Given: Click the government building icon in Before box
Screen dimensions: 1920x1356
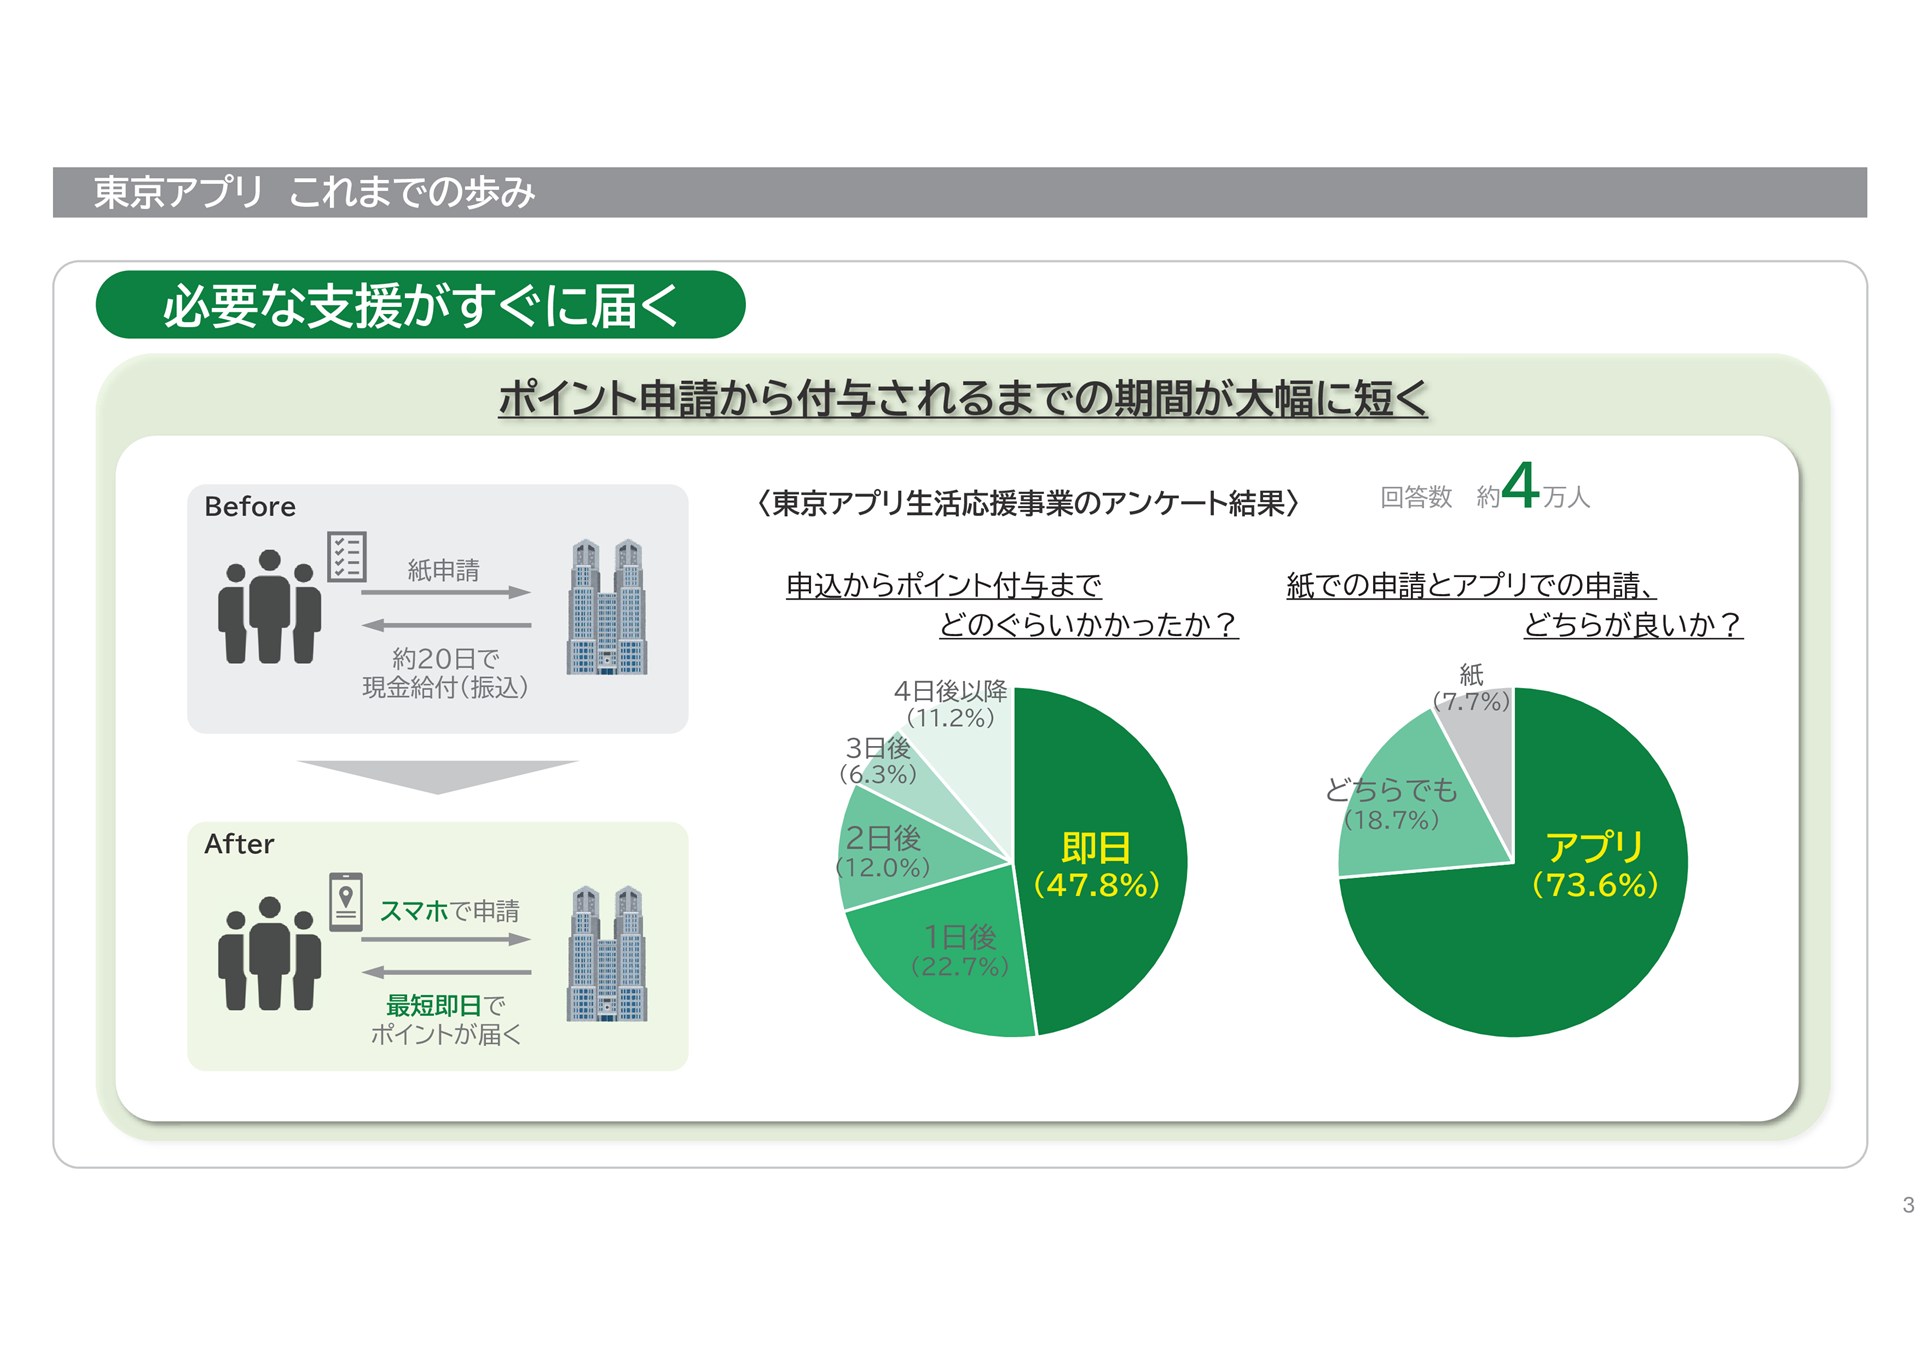Looking at the screenshot, I should (607, 607).
